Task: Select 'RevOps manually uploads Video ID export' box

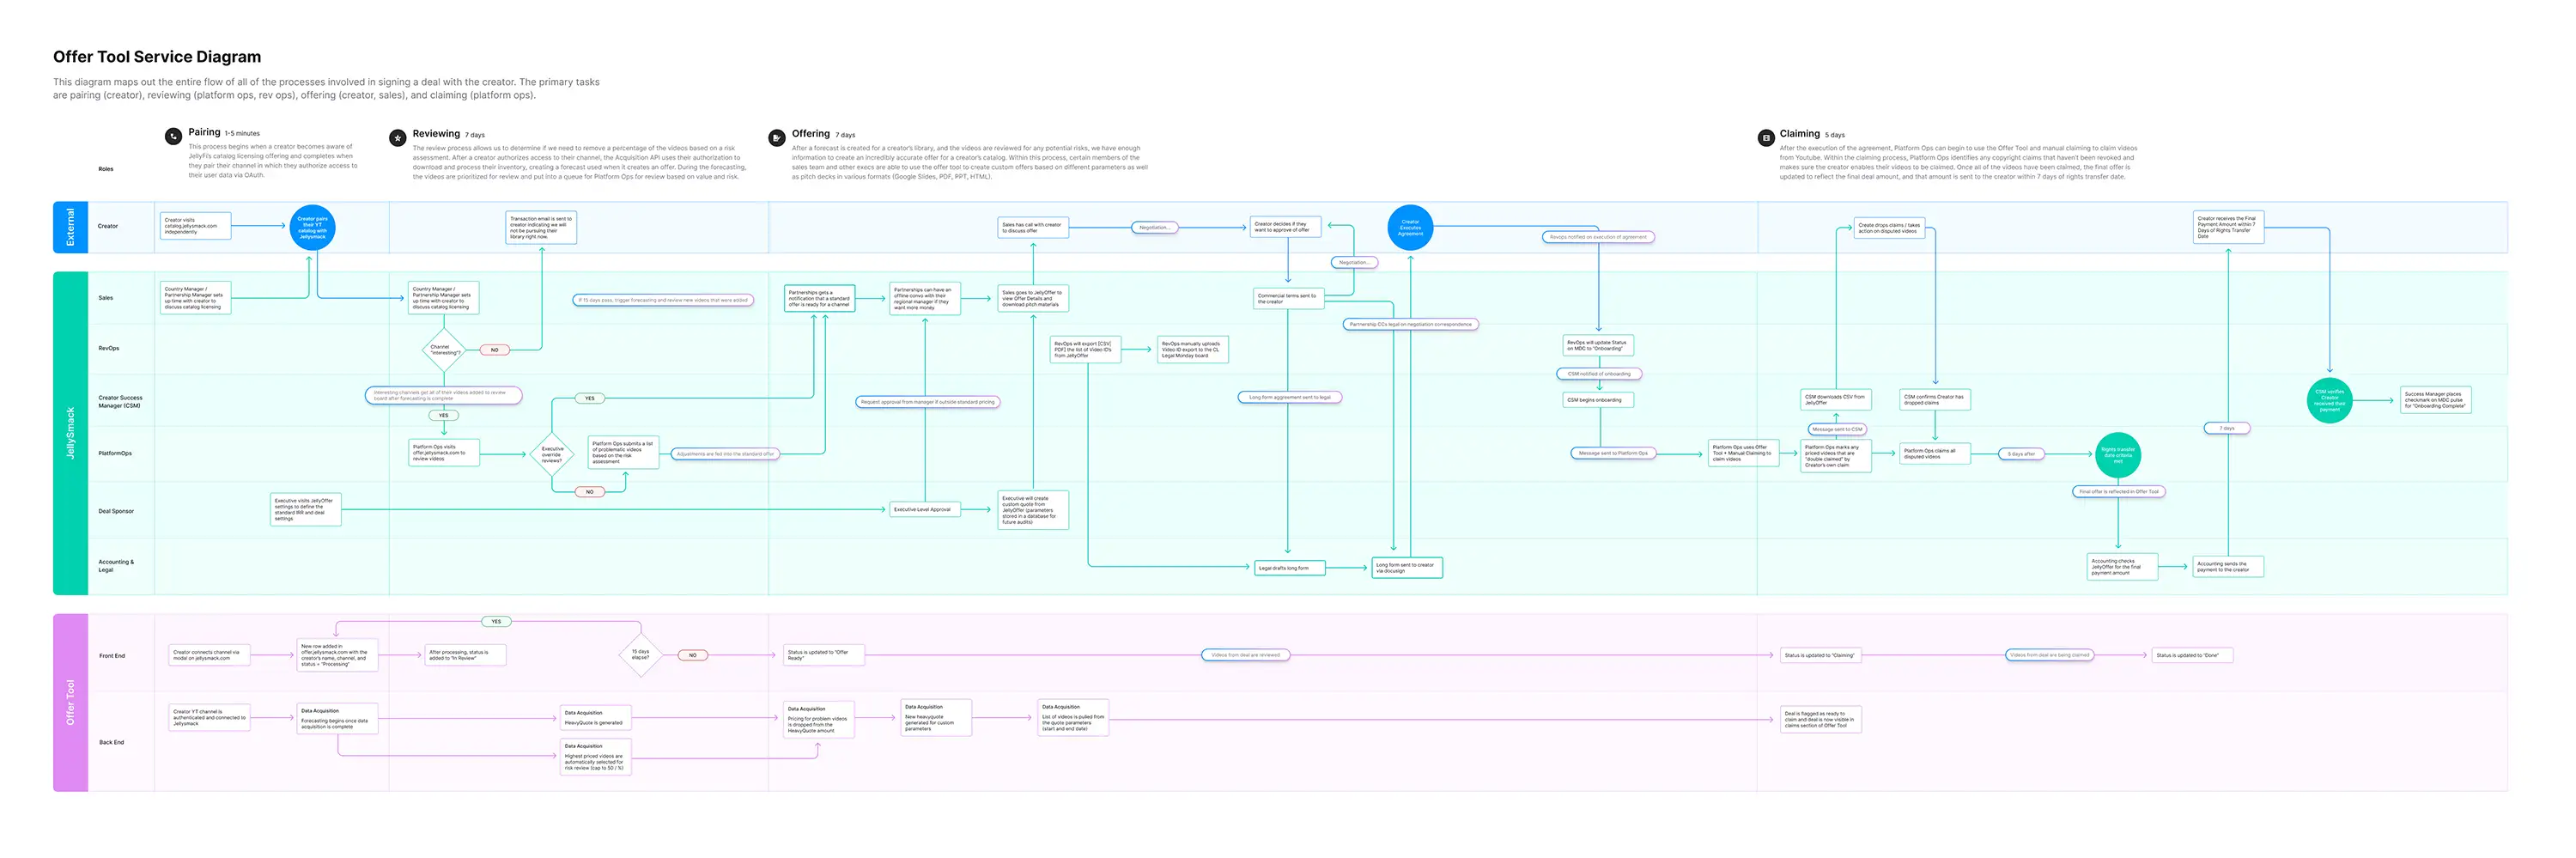Action: pos(1193,349)
